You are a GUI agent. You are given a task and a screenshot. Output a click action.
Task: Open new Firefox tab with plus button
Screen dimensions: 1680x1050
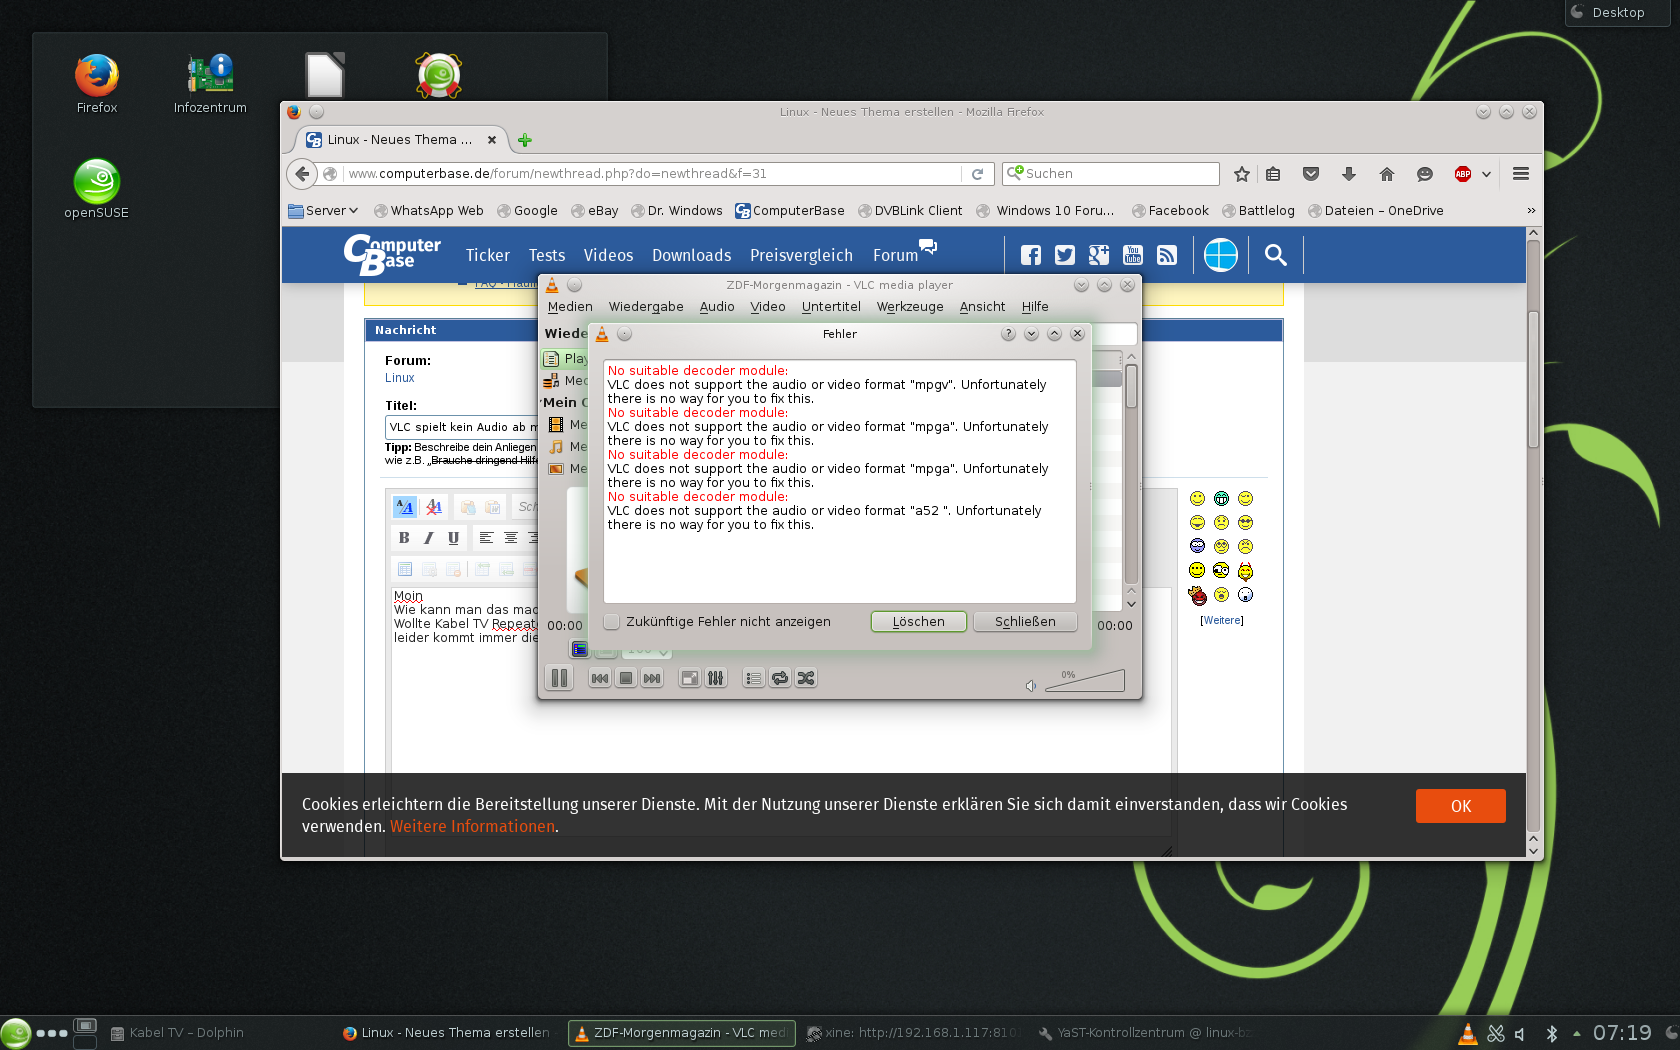525,140
